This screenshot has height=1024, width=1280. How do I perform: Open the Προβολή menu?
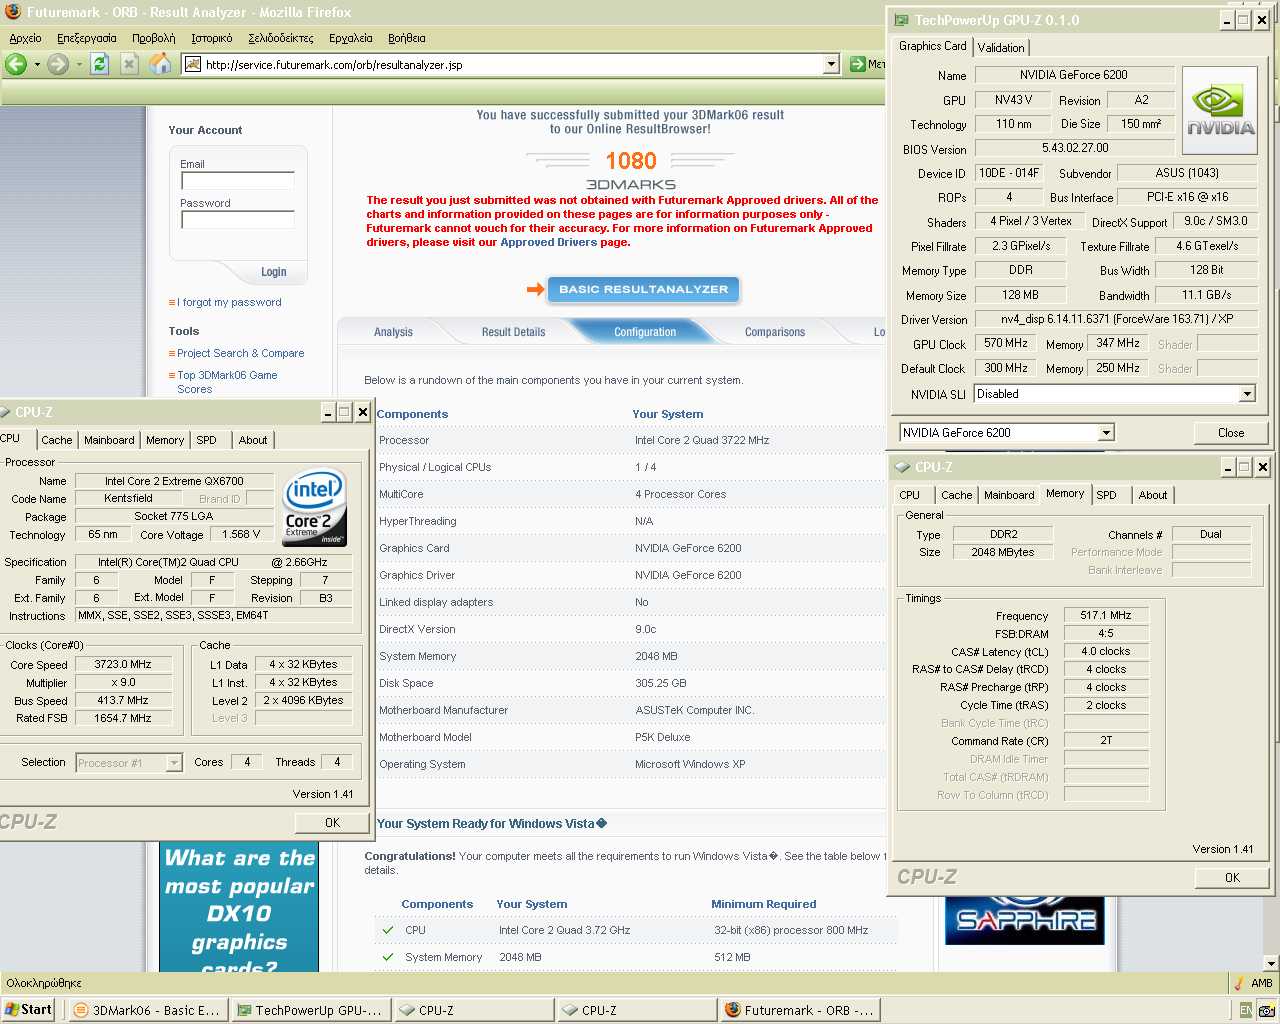(x=153, y=38)
